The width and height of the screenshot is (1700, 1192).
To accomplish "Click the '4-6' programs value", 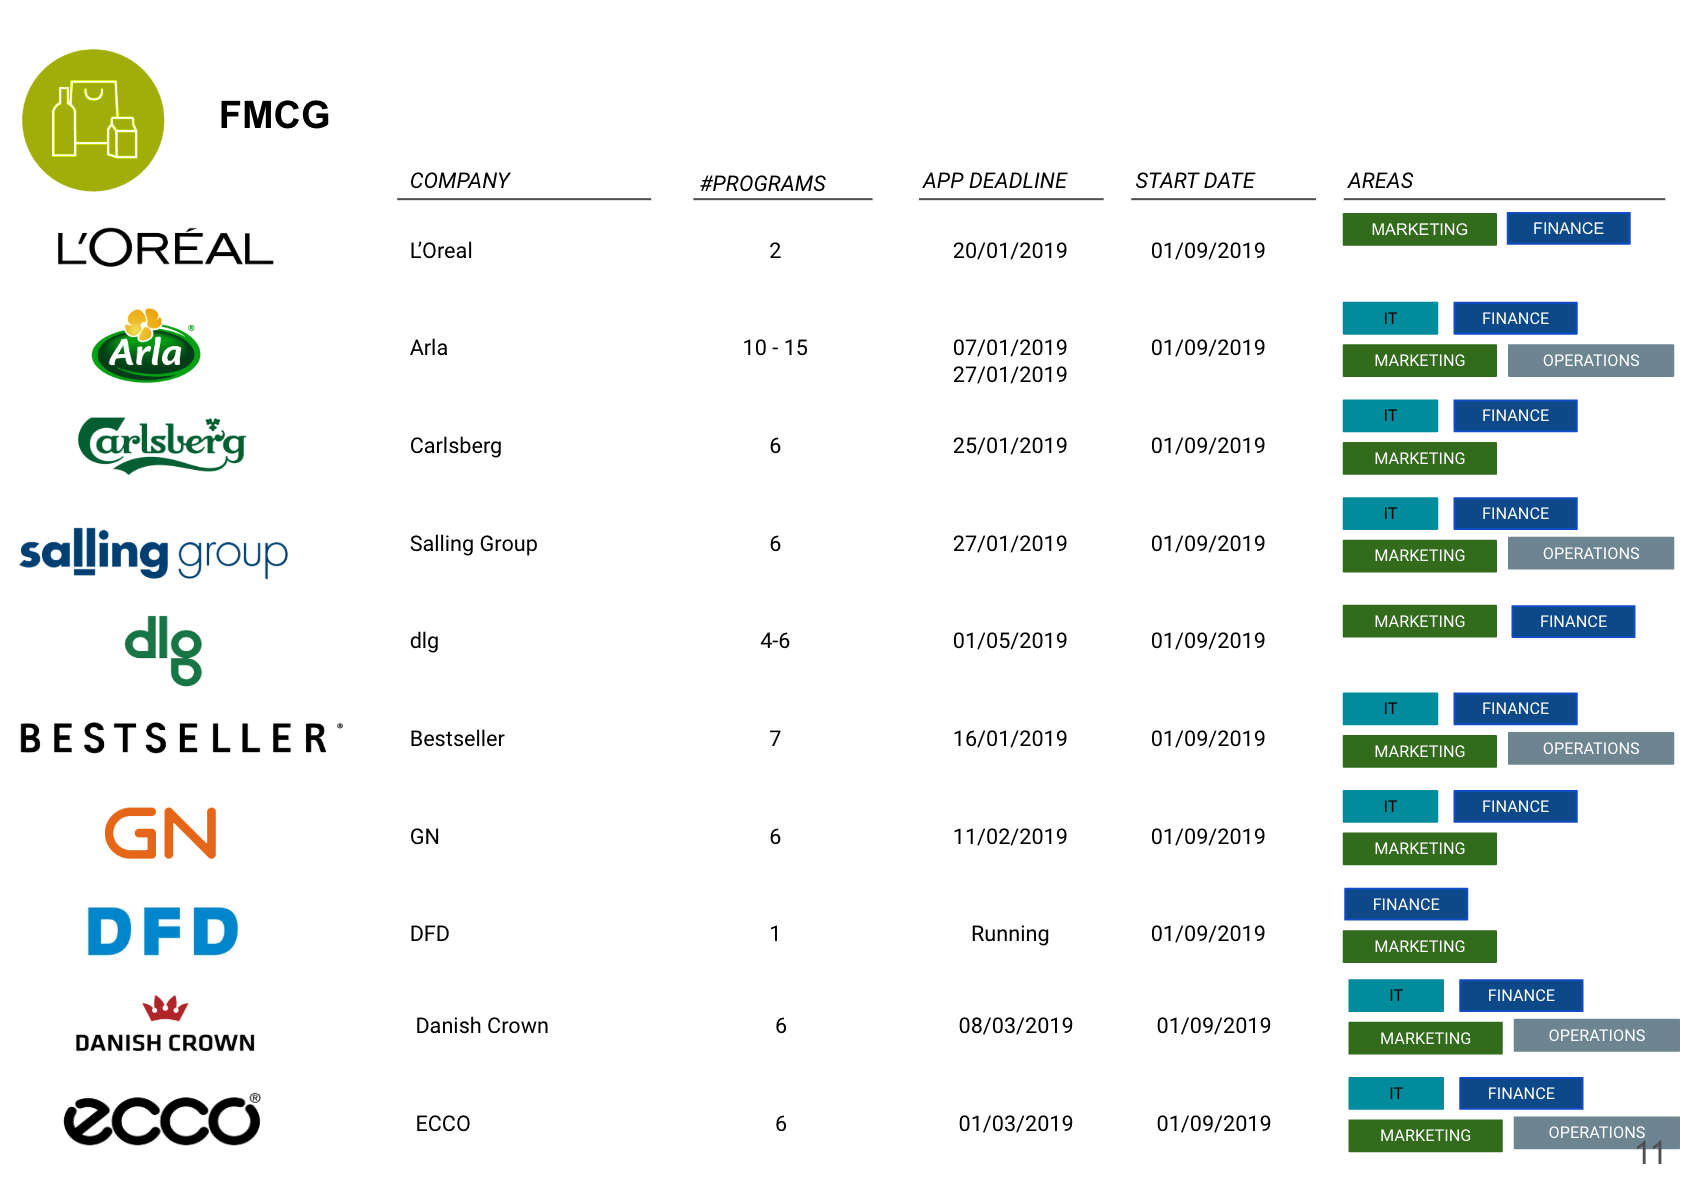I will tap(775, 641).
